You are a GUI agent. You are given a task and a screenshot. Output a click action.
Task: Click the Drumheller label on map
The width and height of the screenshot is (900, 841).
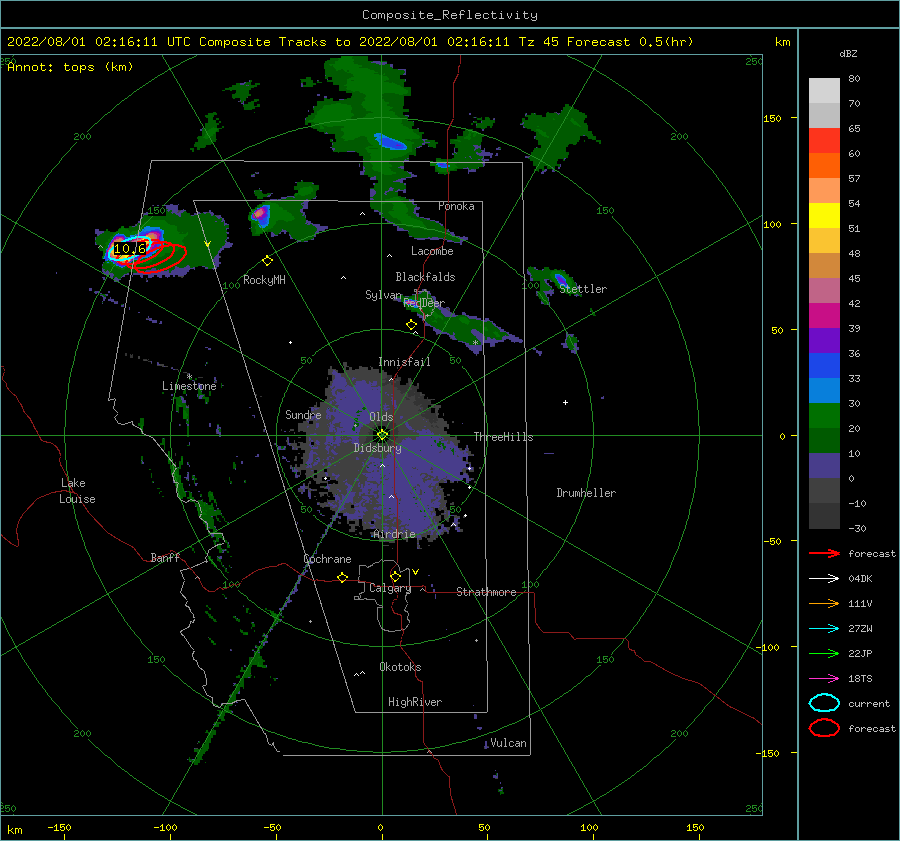(586, 493)
